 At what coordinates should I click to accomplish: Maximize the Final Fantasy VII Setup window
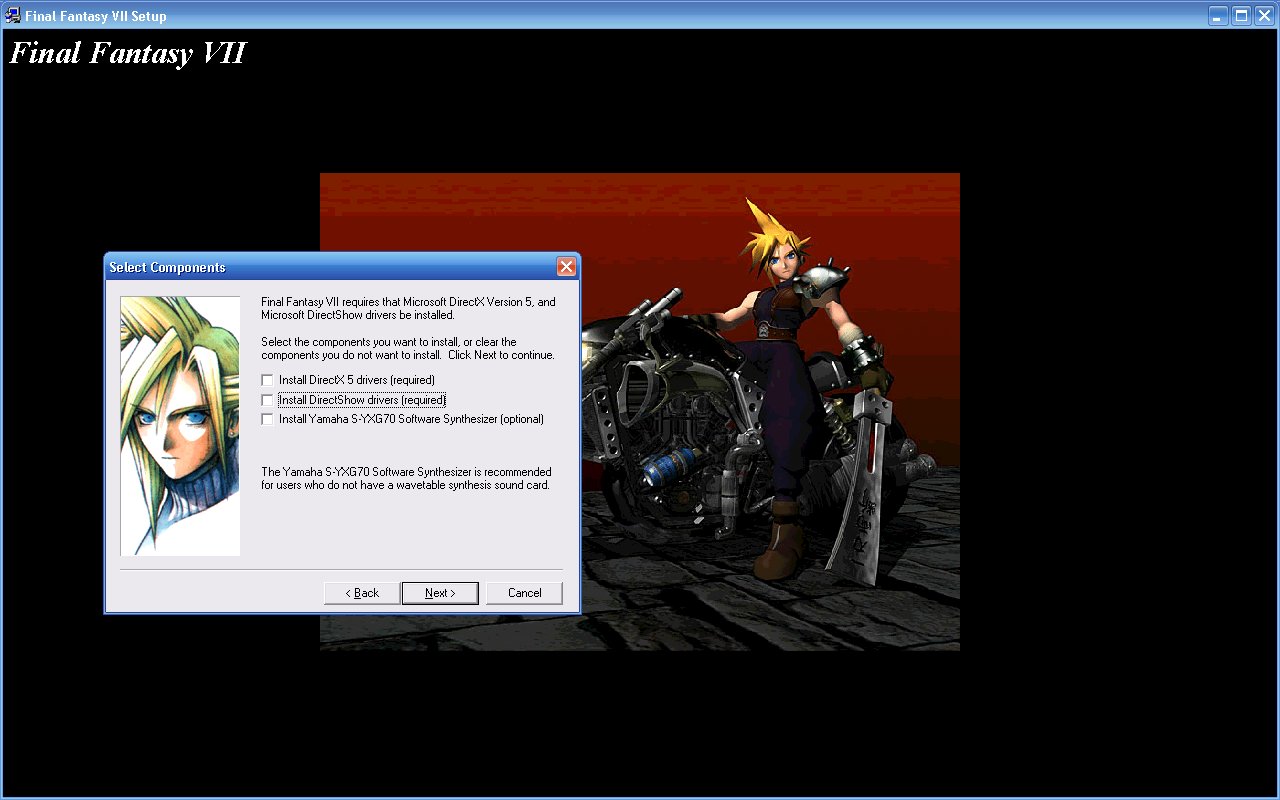1241,15
